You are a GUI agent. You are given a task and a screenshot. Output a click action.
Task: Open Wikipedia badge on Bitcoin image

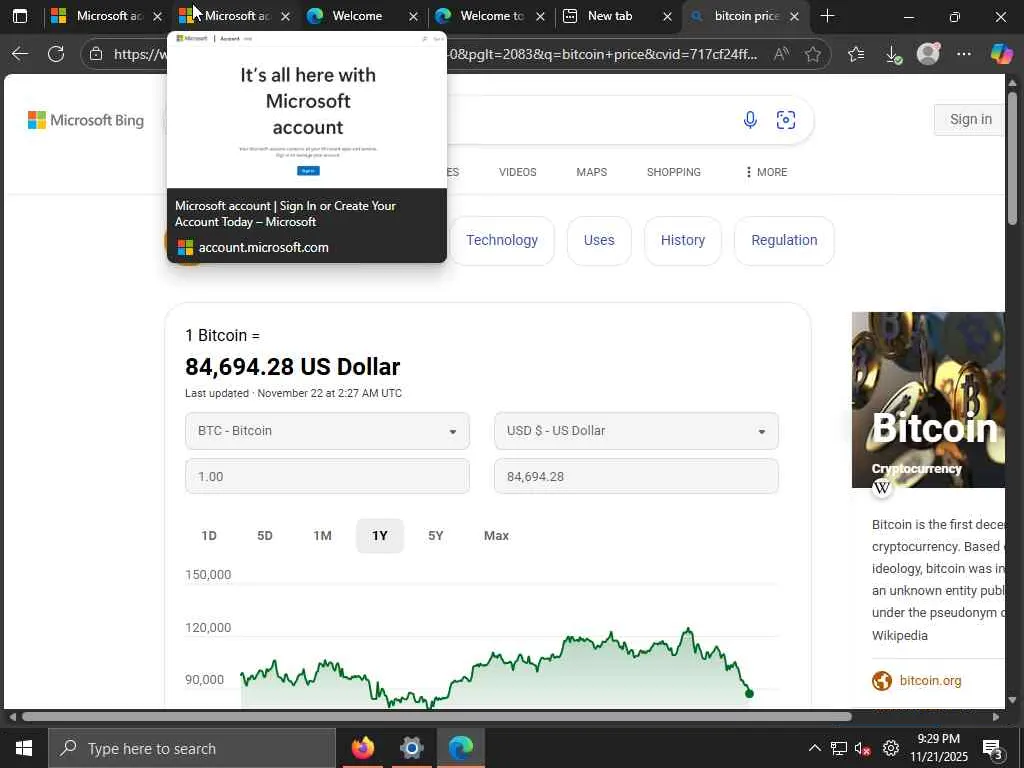coord(882,487)
